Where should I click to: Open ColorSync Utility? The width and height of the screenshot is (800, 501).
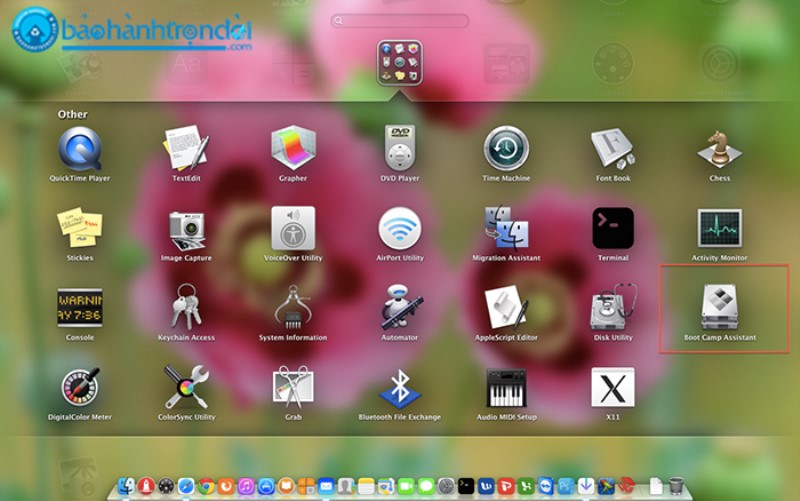click(186, 387)
